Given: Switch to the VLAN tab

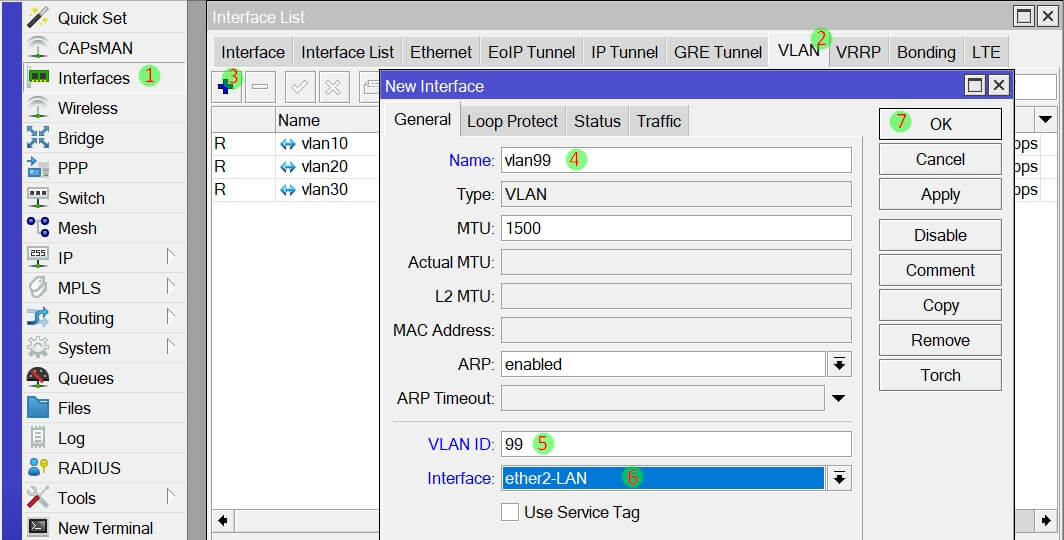Looking at the screenshot, I should tap(797, 52).
